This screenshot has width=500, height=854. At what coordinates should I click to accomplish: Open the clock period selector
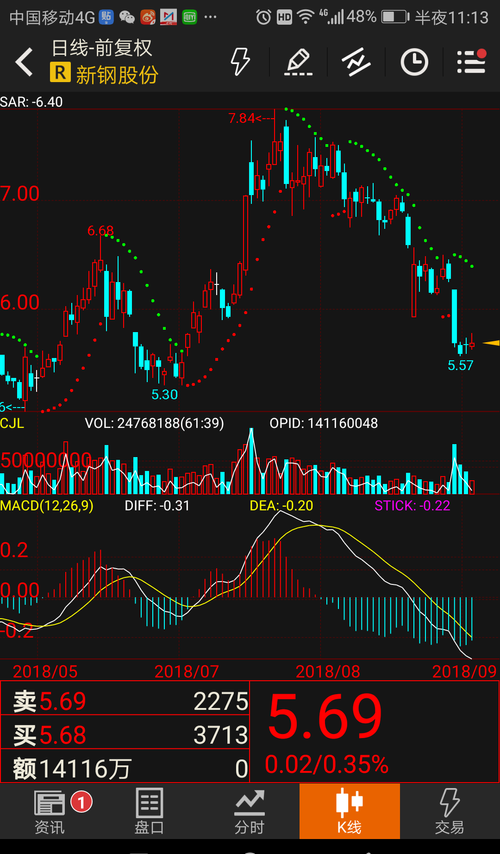414,62
